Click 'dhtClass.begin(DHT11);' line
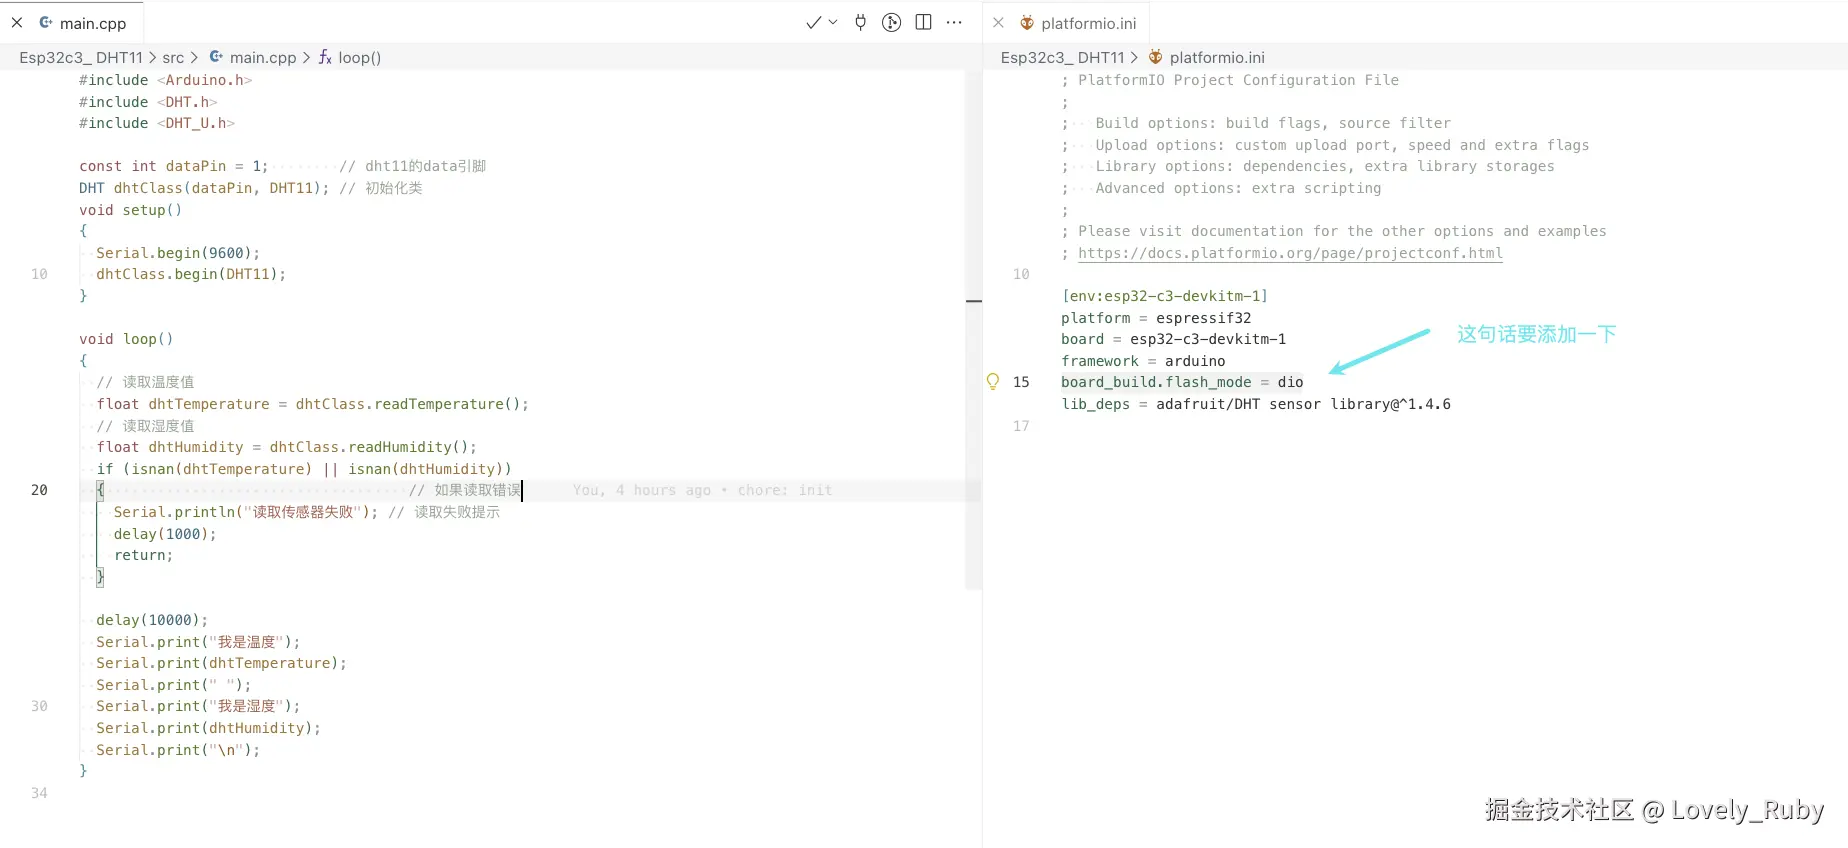Viewport: 1848px width, 848px height. pos(191,274)
